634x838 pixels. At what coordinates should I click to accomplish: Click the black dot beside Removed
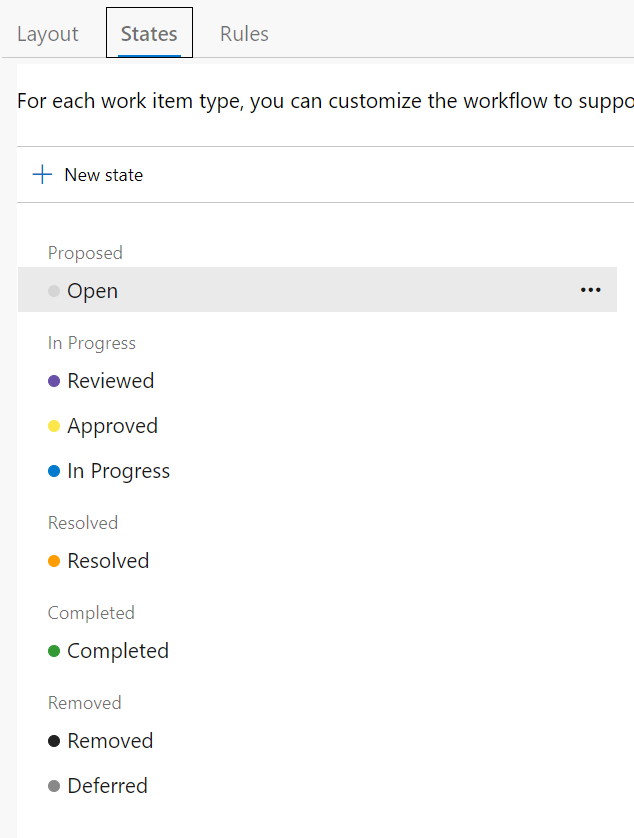pyautogui.click(x=53, y=741)
